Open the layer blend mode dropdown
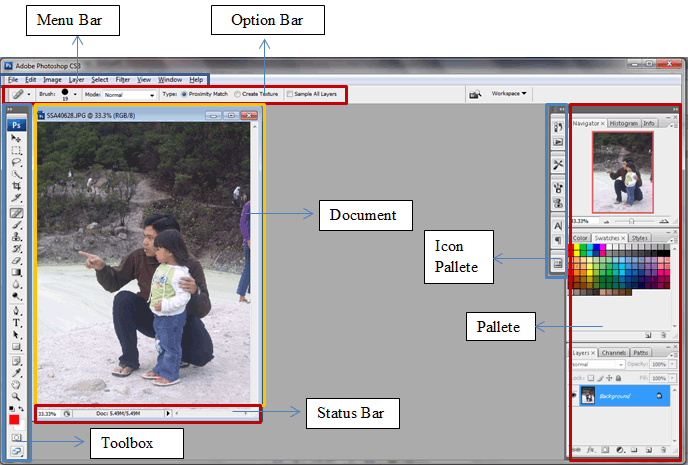 click(x=598, y=364)
